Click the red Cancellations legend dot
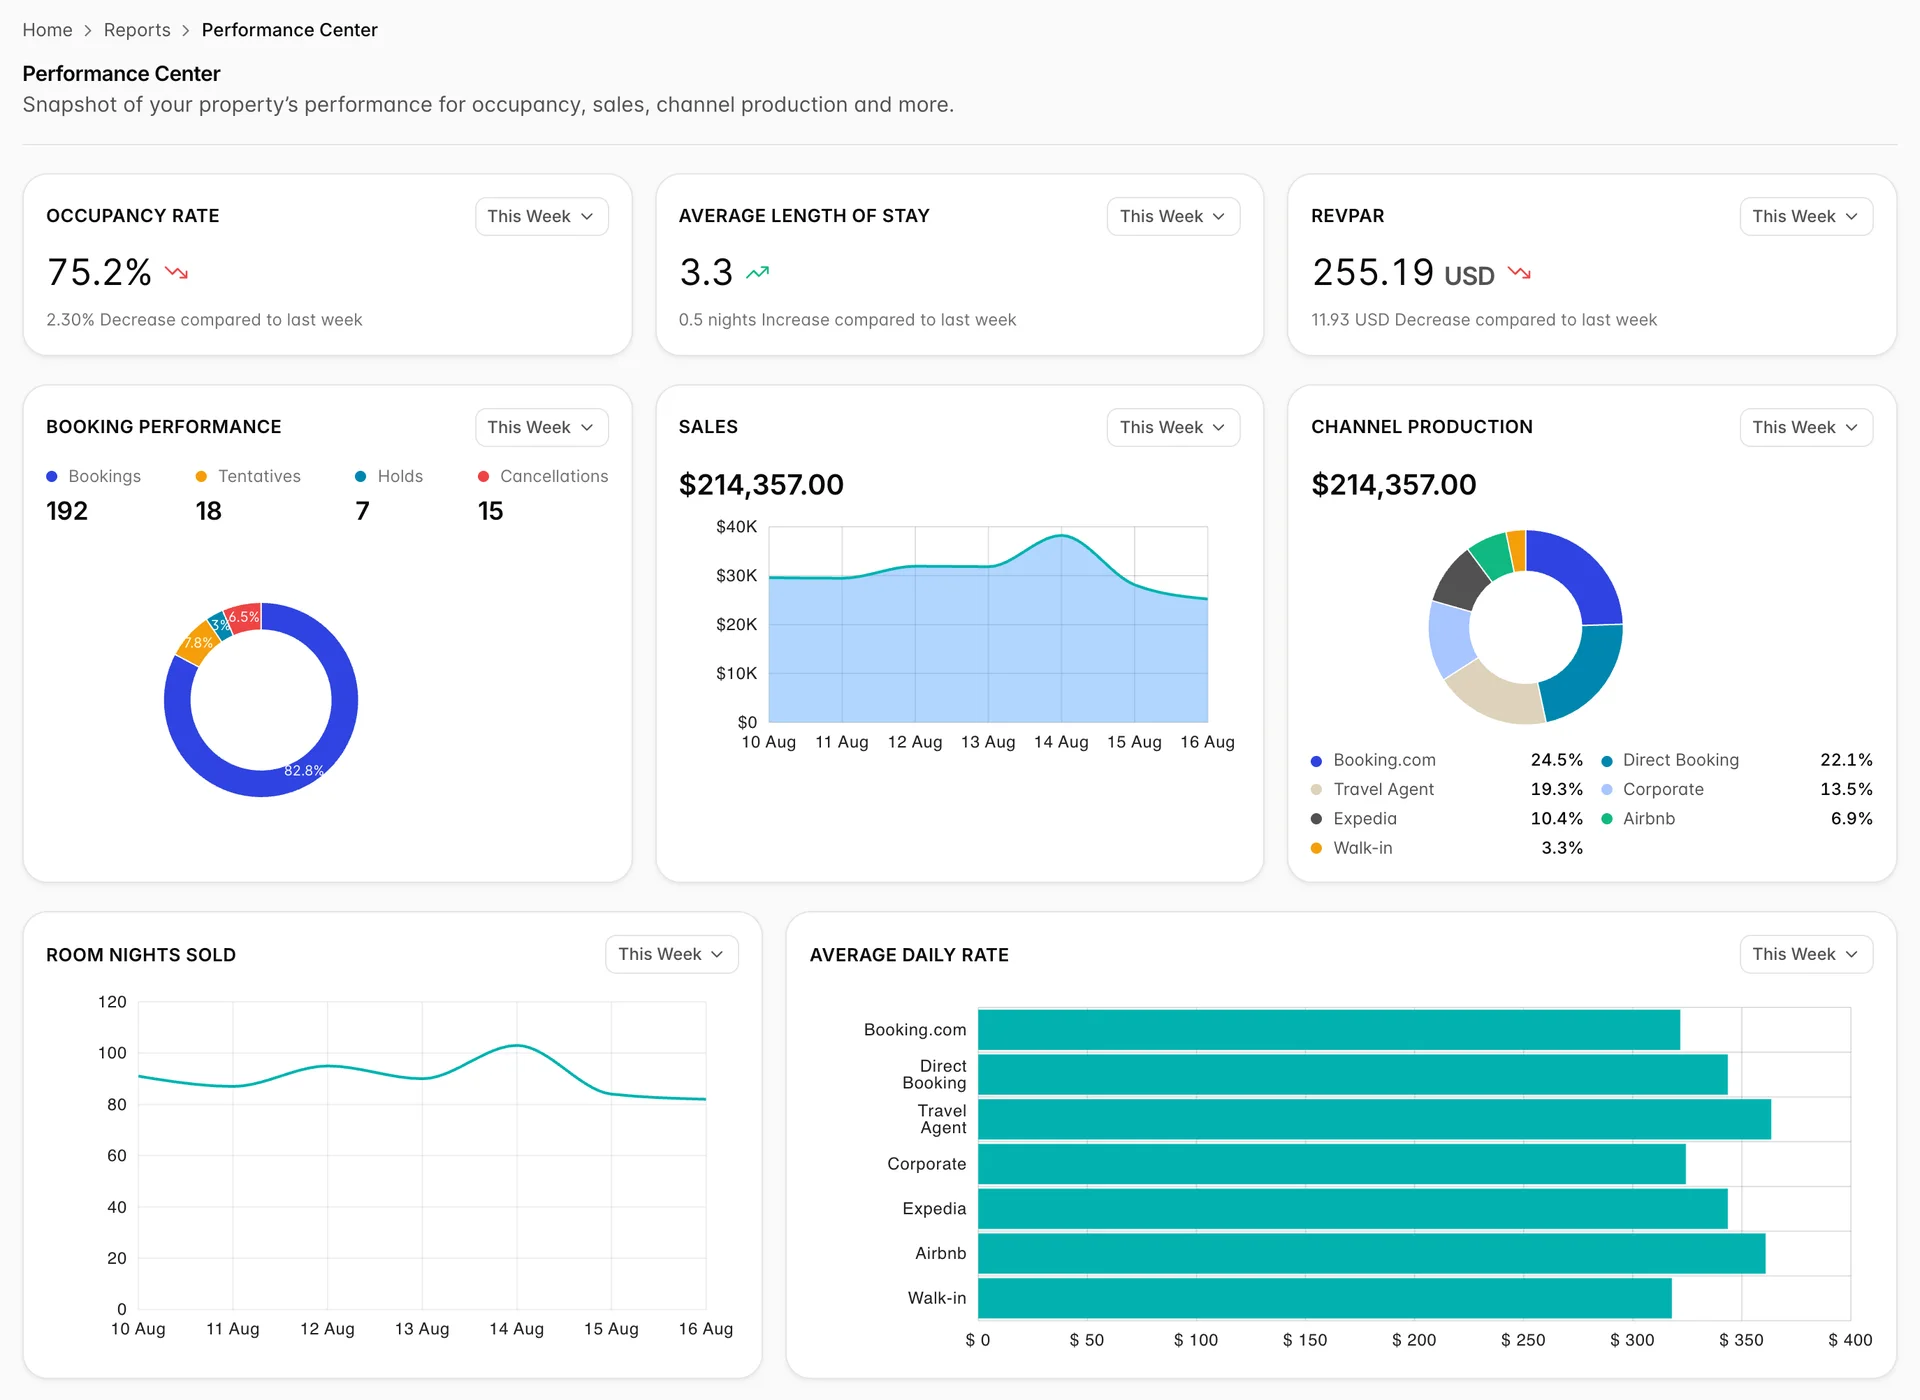The height and width of the screenshot is (1400, 1920). click(x=483, y=477)
